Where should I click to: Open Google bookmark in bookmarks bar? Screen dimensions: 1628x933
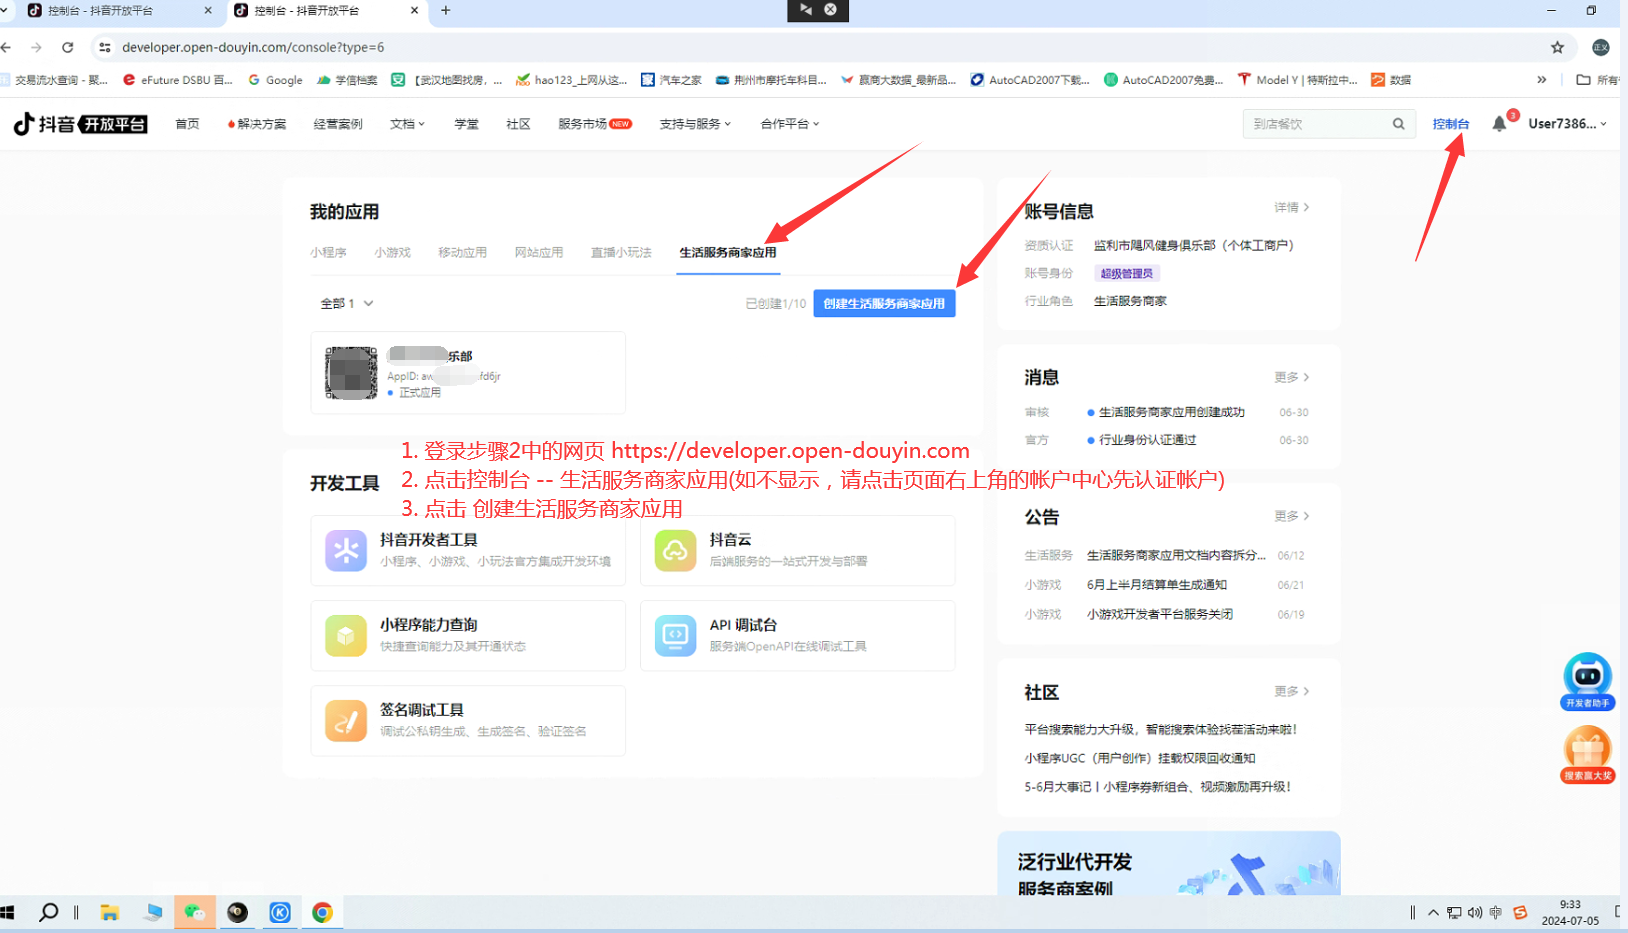point(275,80)
